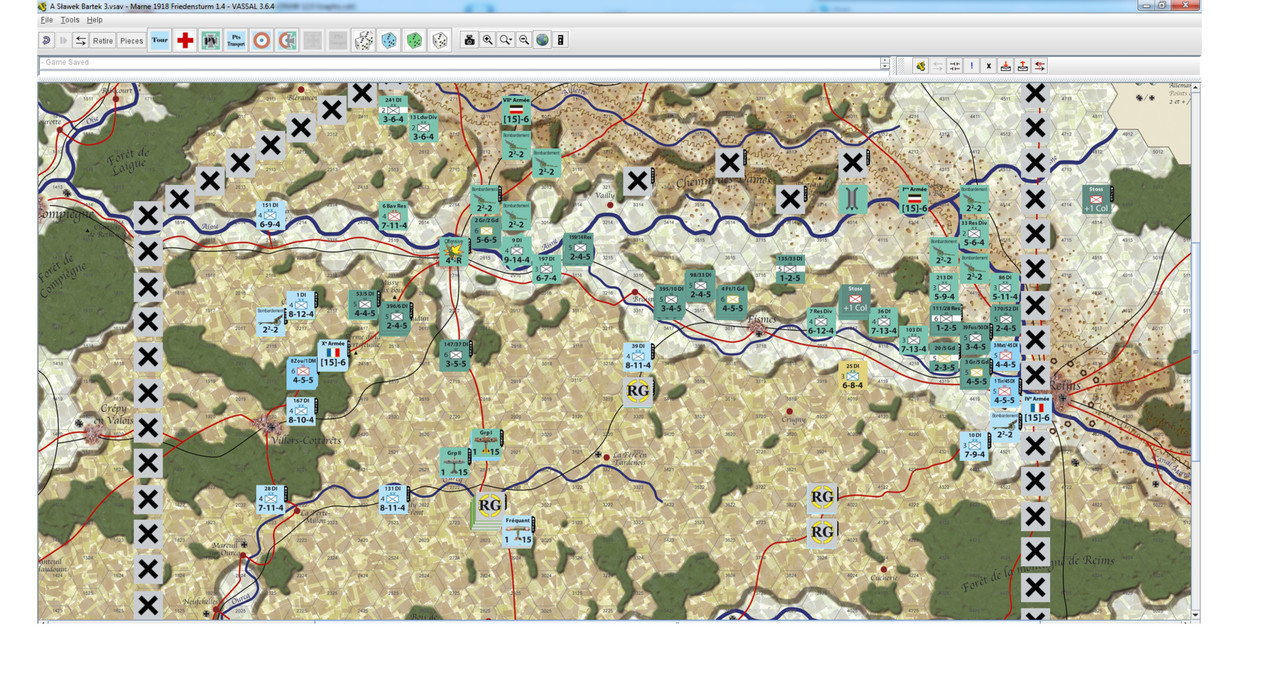Click the undo last move icon

pos(47,40)
